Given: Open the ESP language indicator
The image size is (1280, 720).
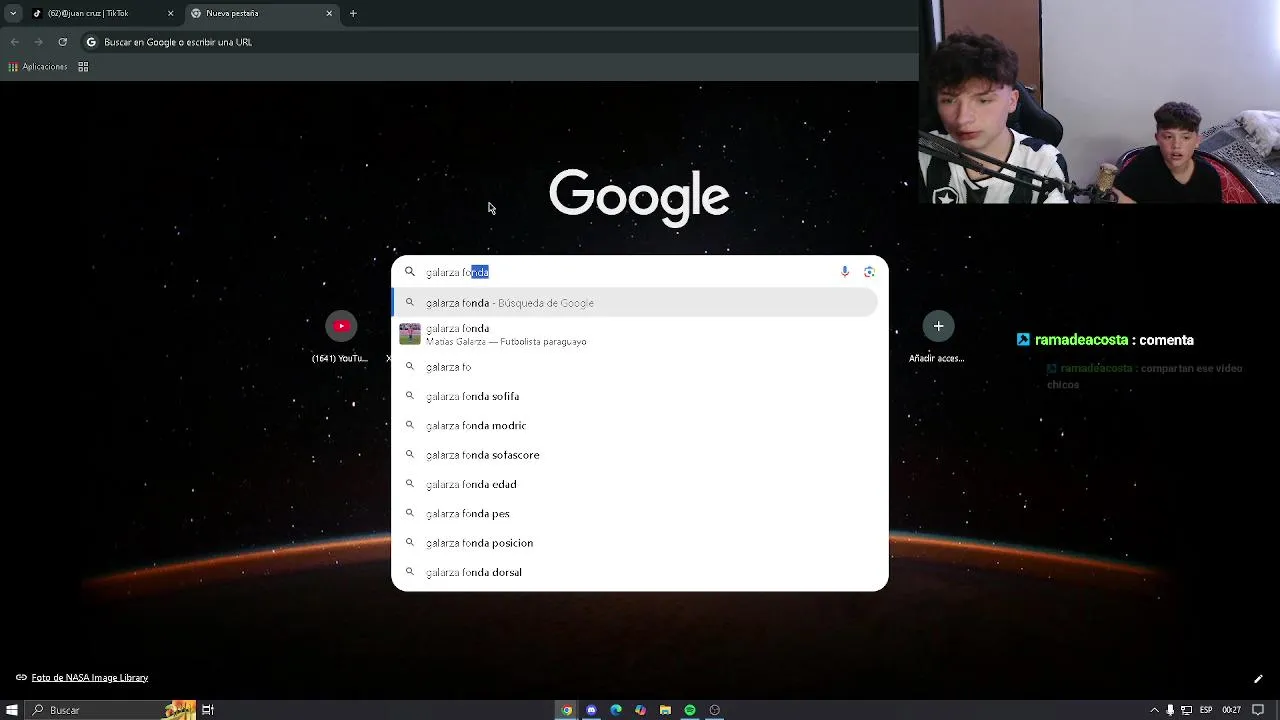Looking at the screenshot, I should coord(1206,710).
